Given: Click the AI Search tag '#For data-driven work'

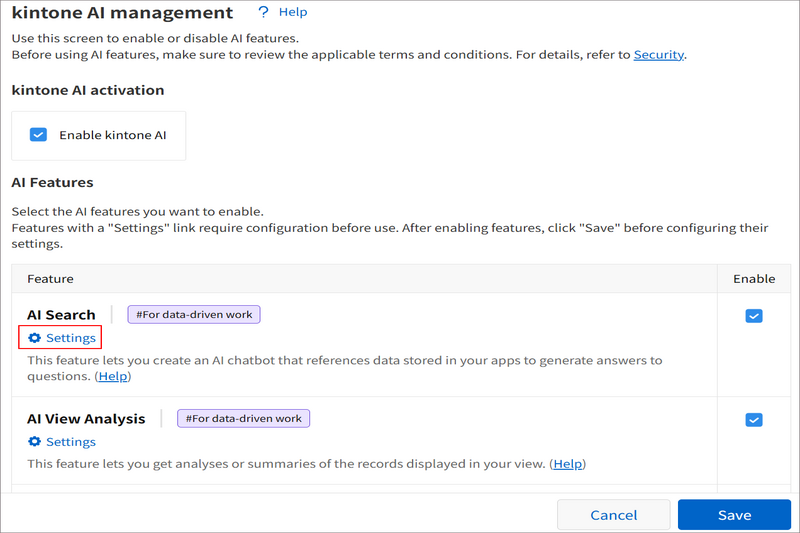Looking at the screenshot, I should (x=194, y=315).
